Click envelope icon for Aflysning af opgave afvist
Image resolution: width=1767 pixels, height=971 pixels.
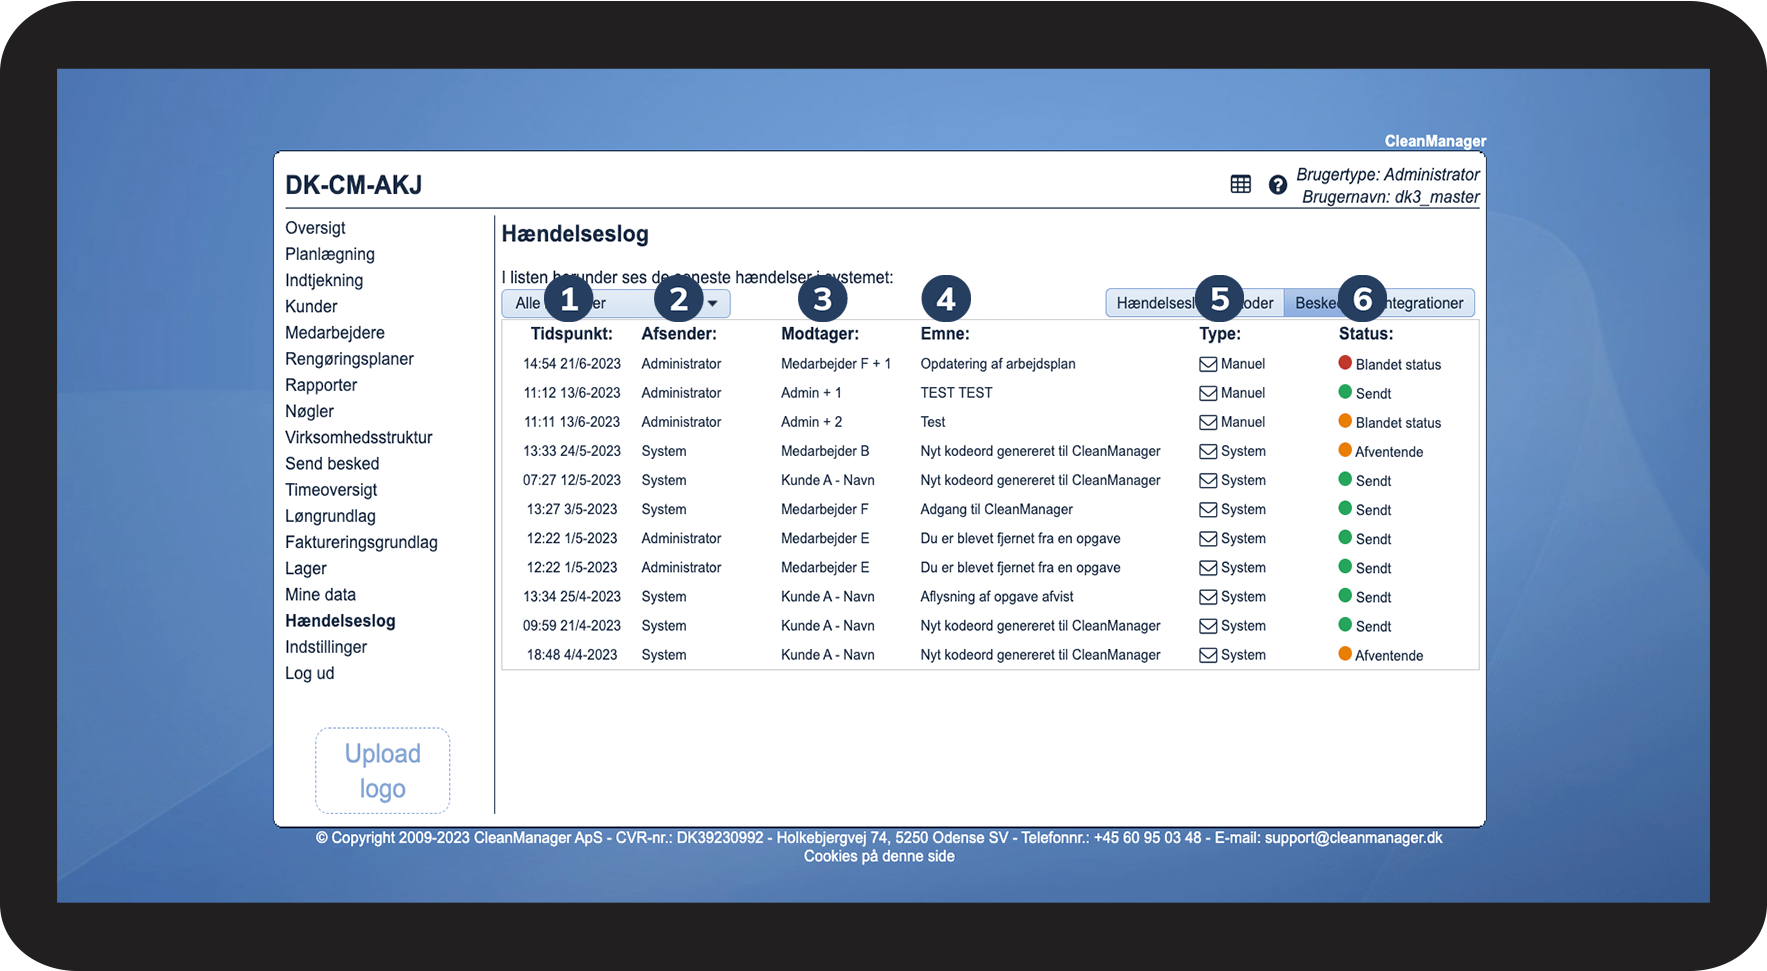point(1208,596)
